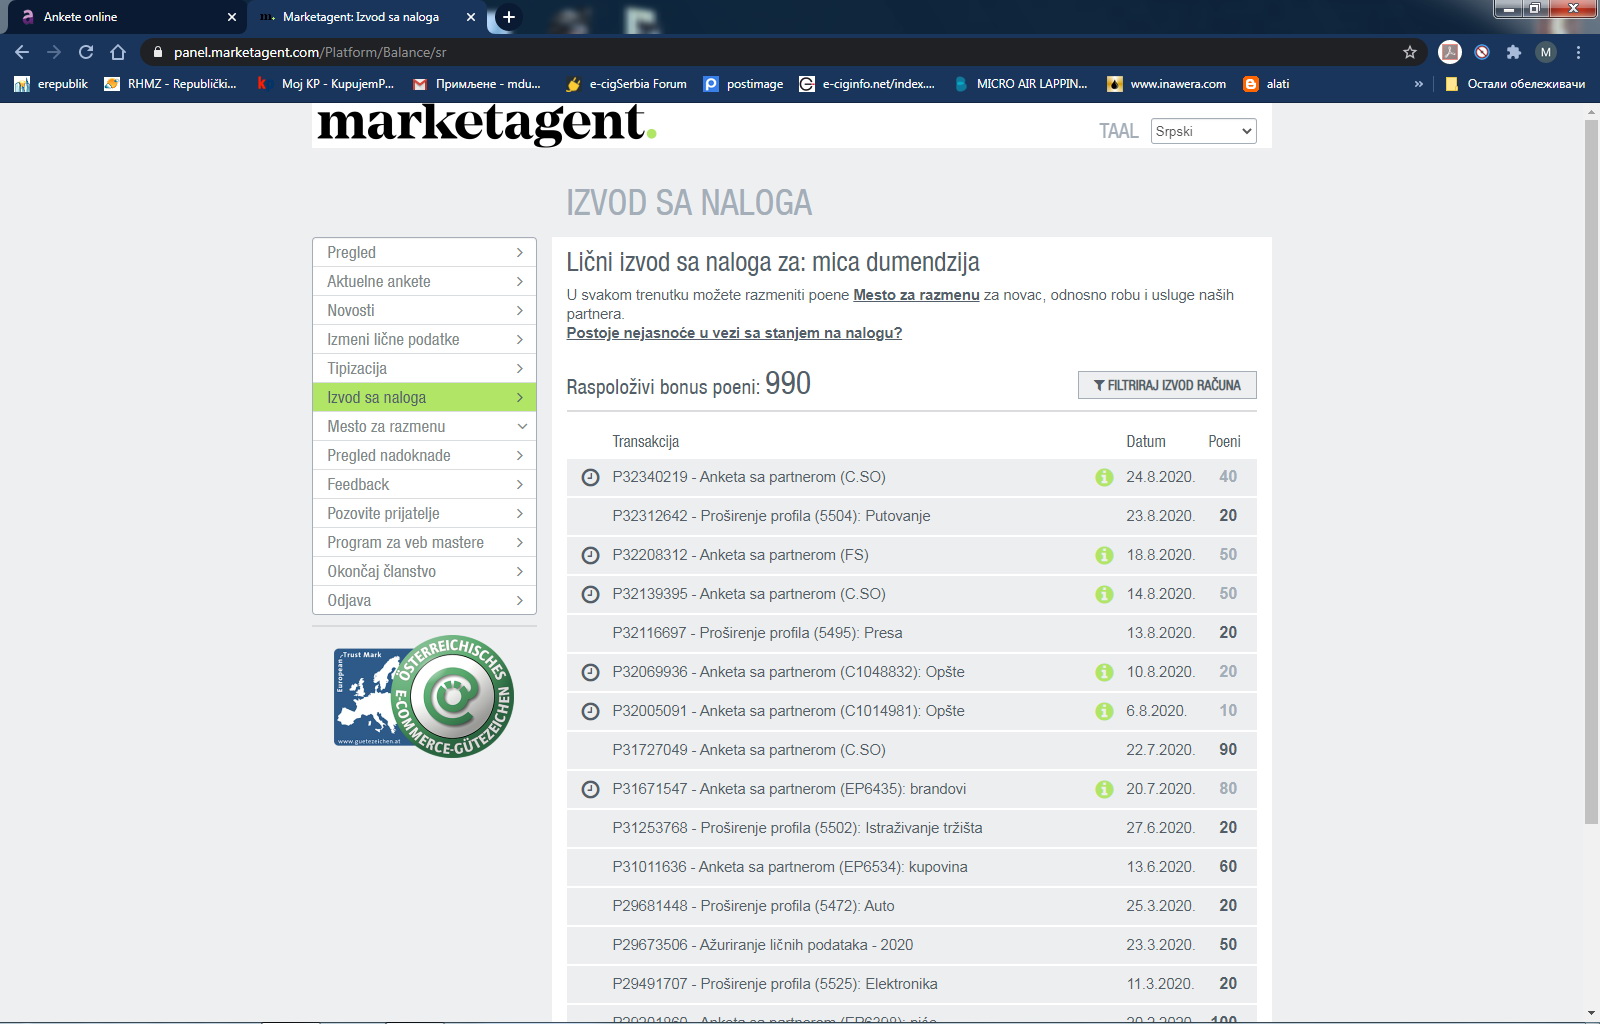Open Okončaj članstvo in sidebar
This screenshot has width=1600, height=1024.
click(x=424, y=571)
